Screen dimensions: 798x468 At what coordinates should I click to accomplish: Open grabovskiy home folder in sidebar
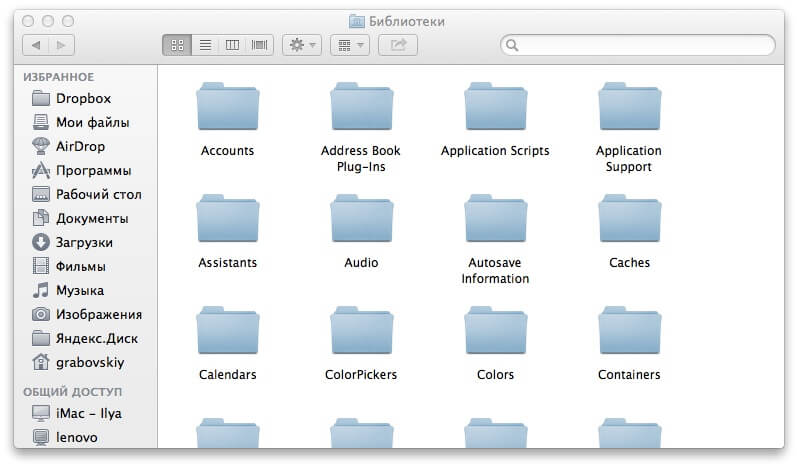pyautogui.click(x=78, y=362)
